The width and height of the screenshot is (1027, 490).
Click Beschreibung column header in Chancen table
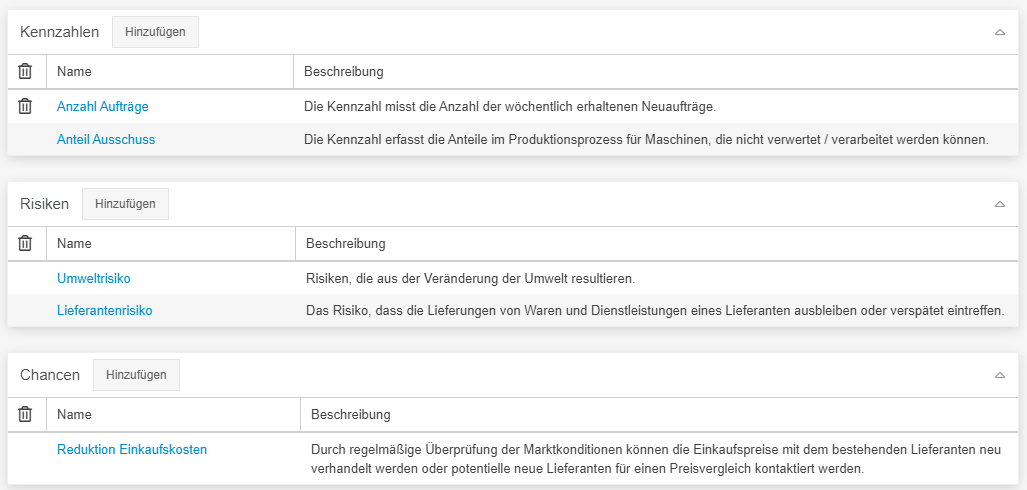click(351, 414)
